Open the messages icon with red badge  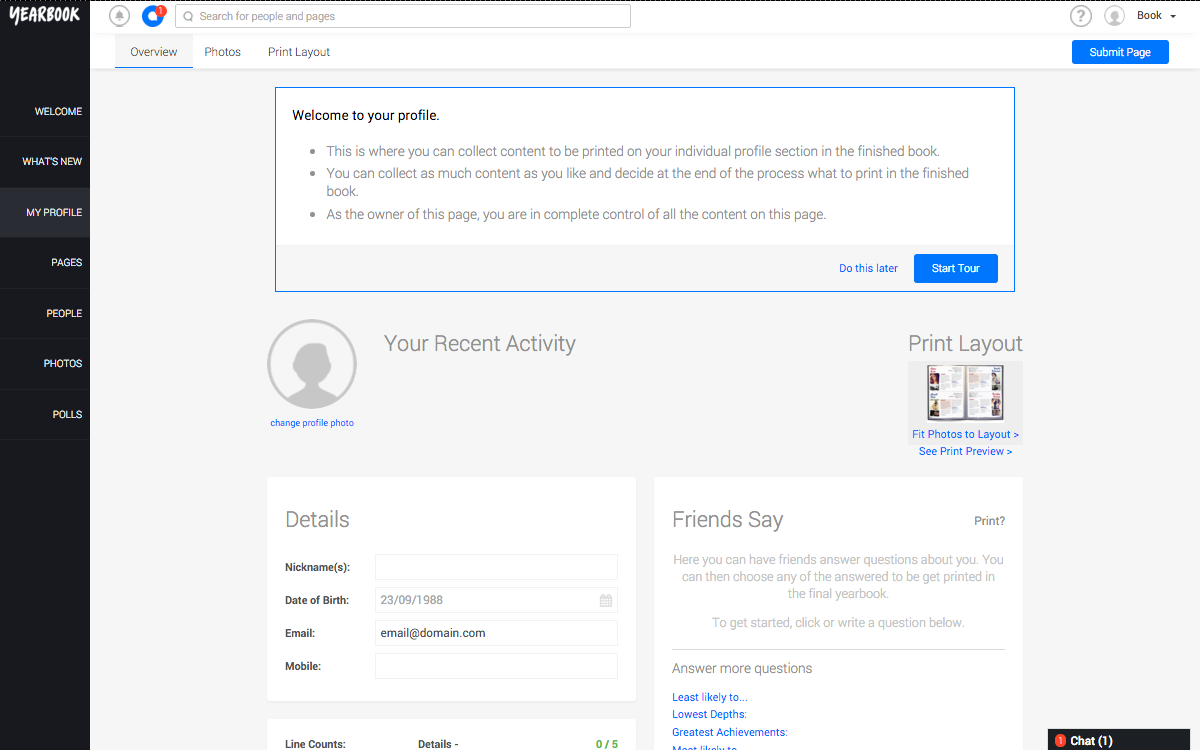(153, 16)
